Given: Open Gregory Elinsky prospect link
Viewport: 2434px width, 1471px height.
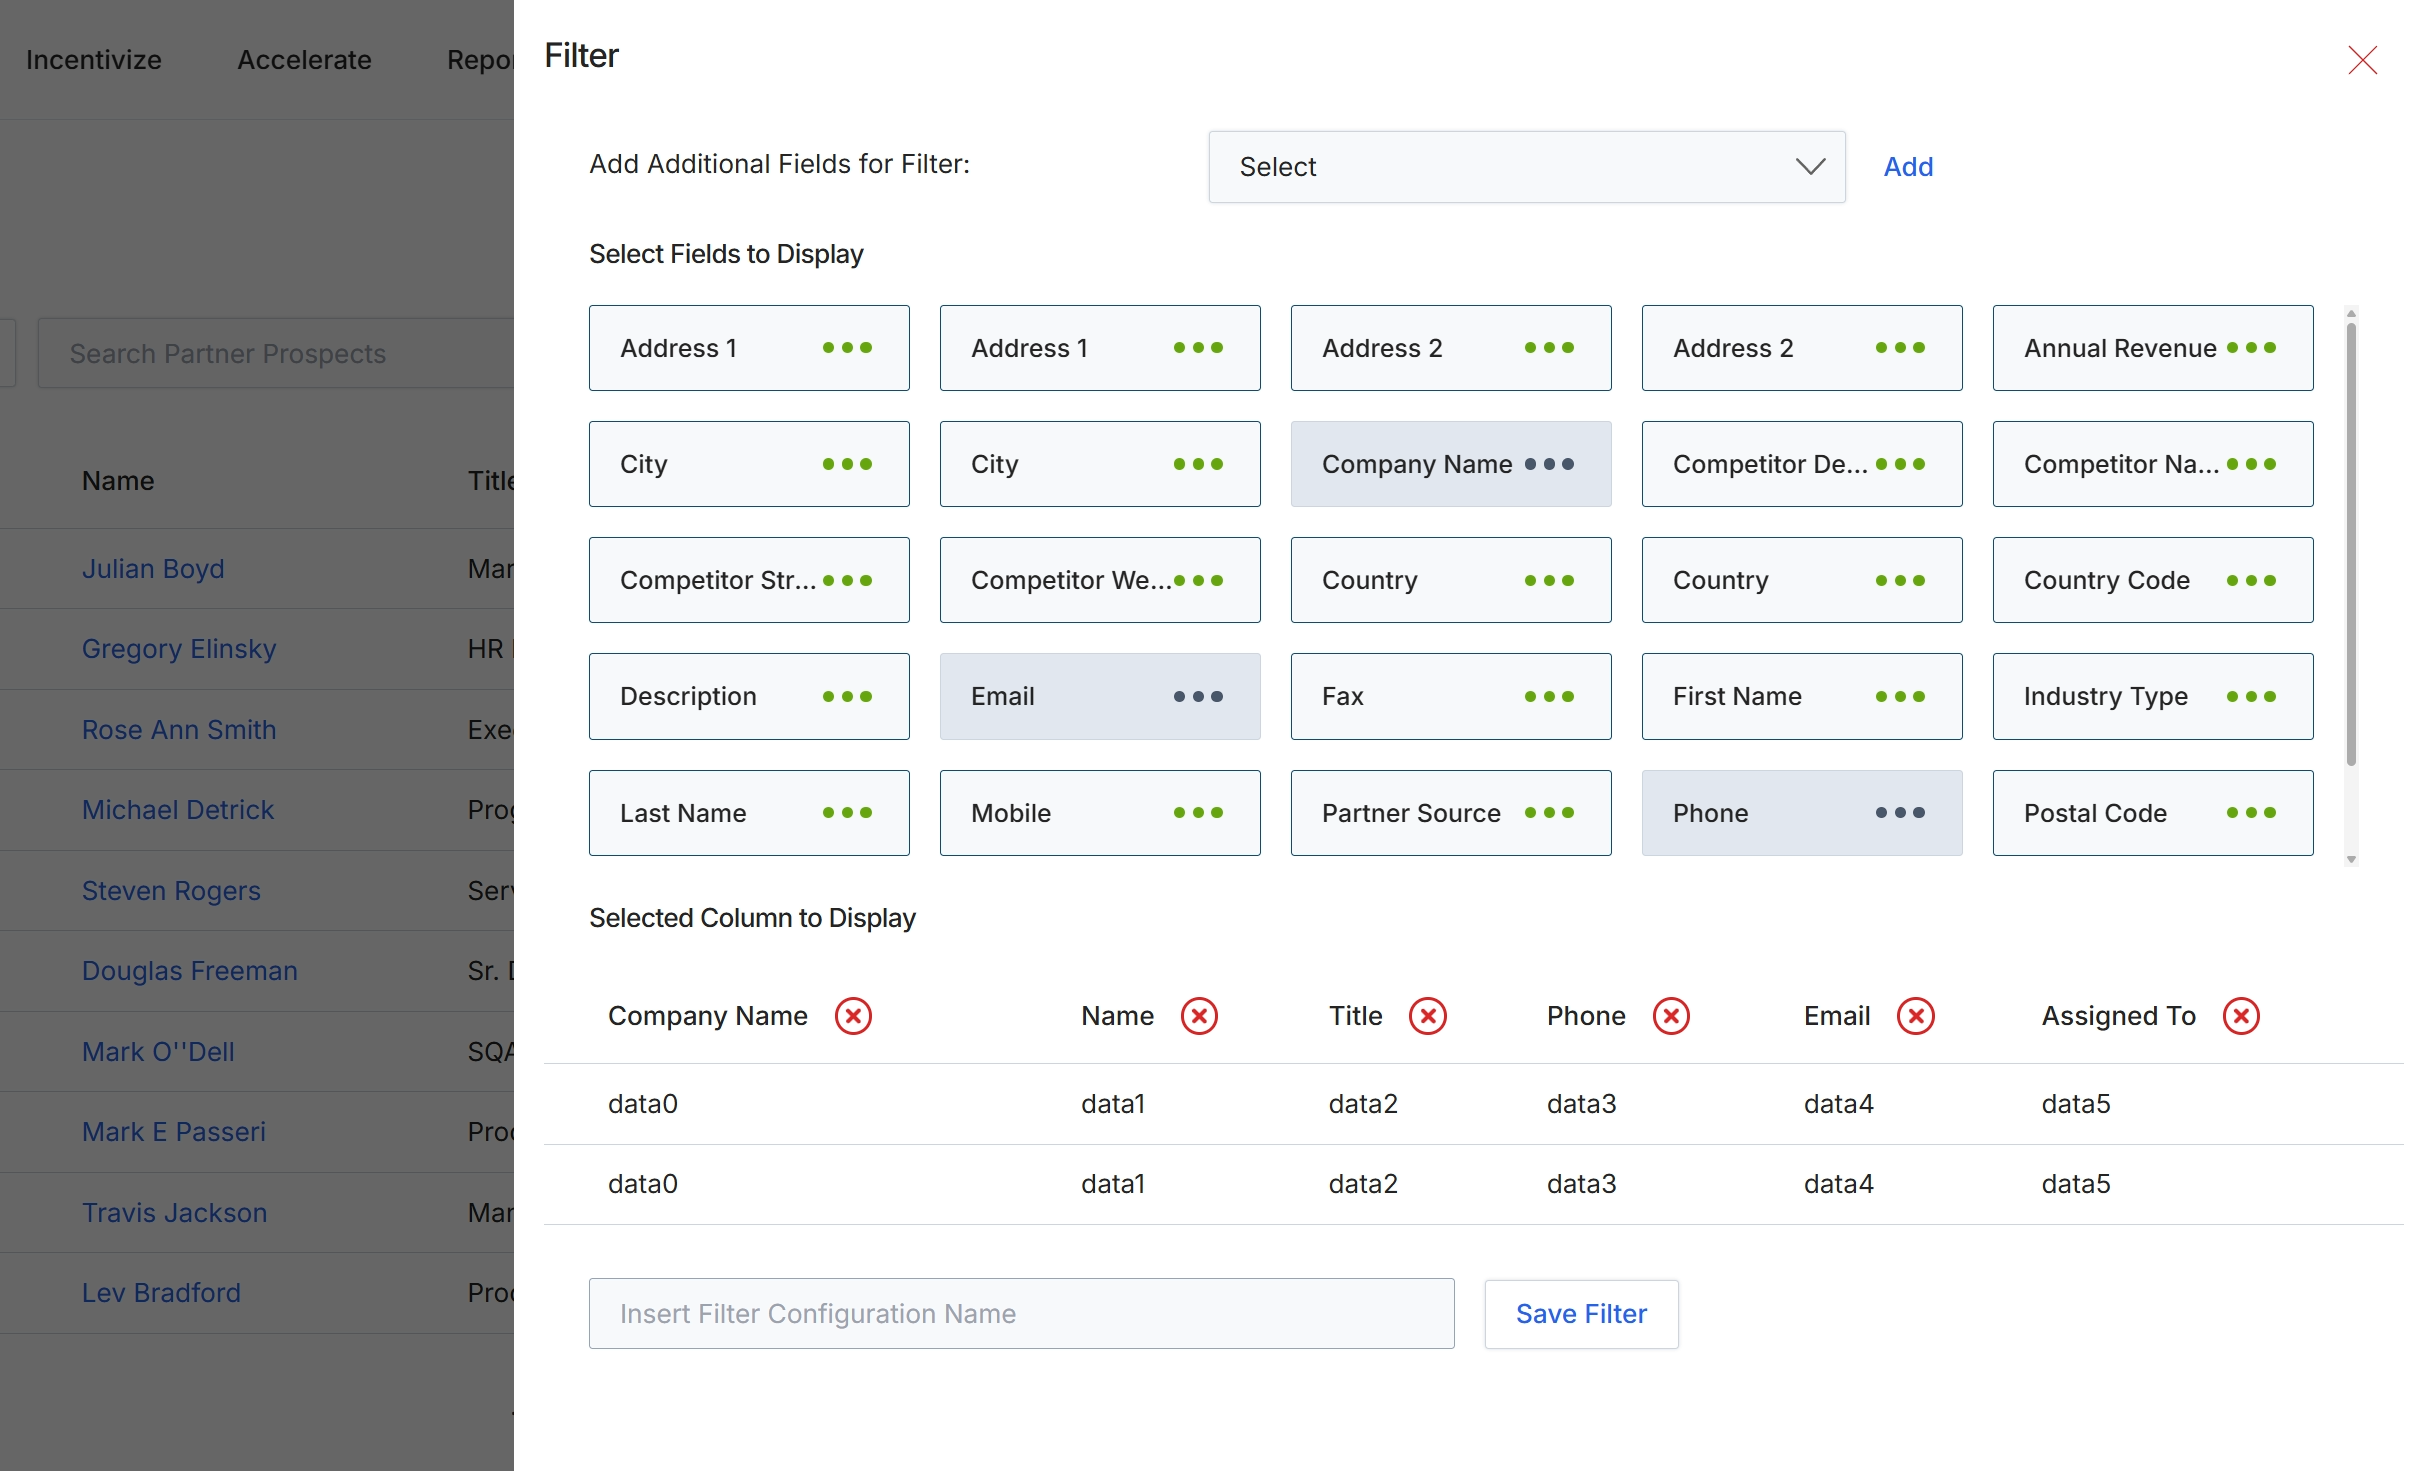Looking at the screenshot, I should (x=179, y=649).
